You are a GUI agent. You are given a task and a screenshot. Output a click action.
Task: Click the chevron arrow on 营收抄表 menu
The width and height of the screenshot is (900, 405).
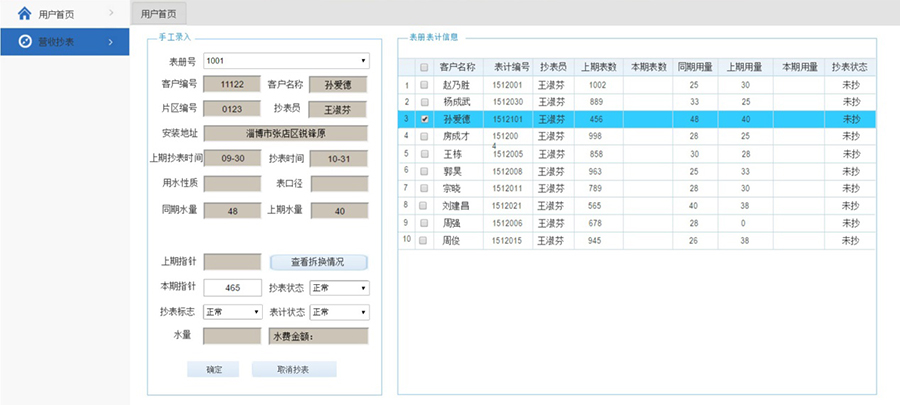coord(111,41)
